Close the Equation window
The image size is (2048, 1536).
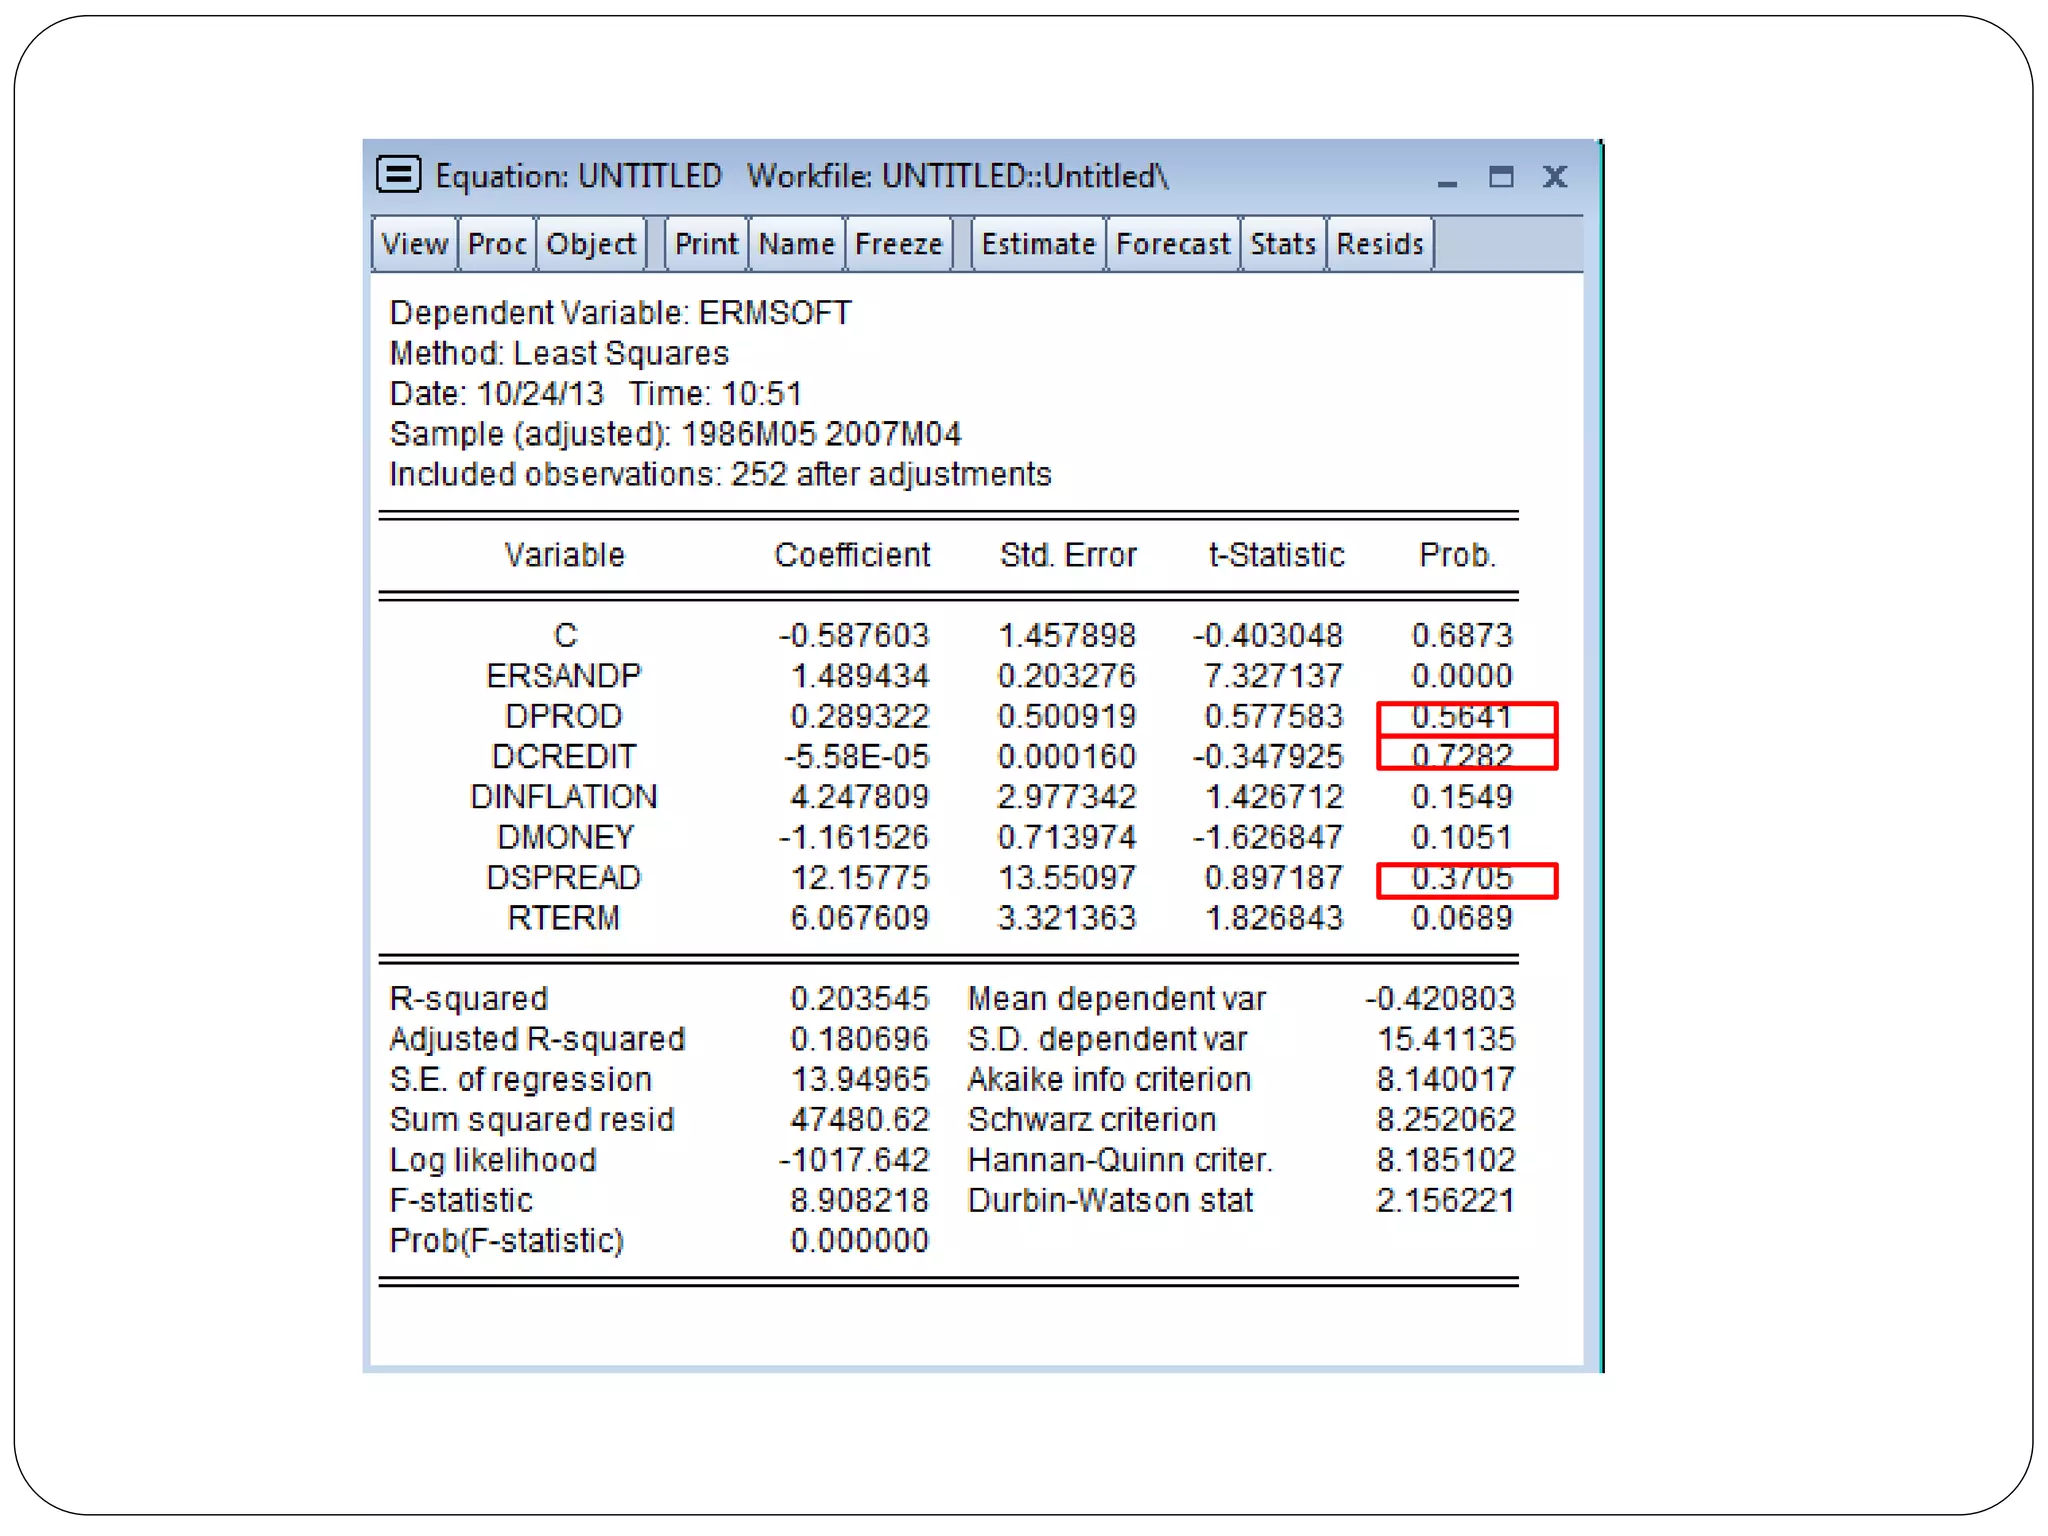click(1555, 177)
